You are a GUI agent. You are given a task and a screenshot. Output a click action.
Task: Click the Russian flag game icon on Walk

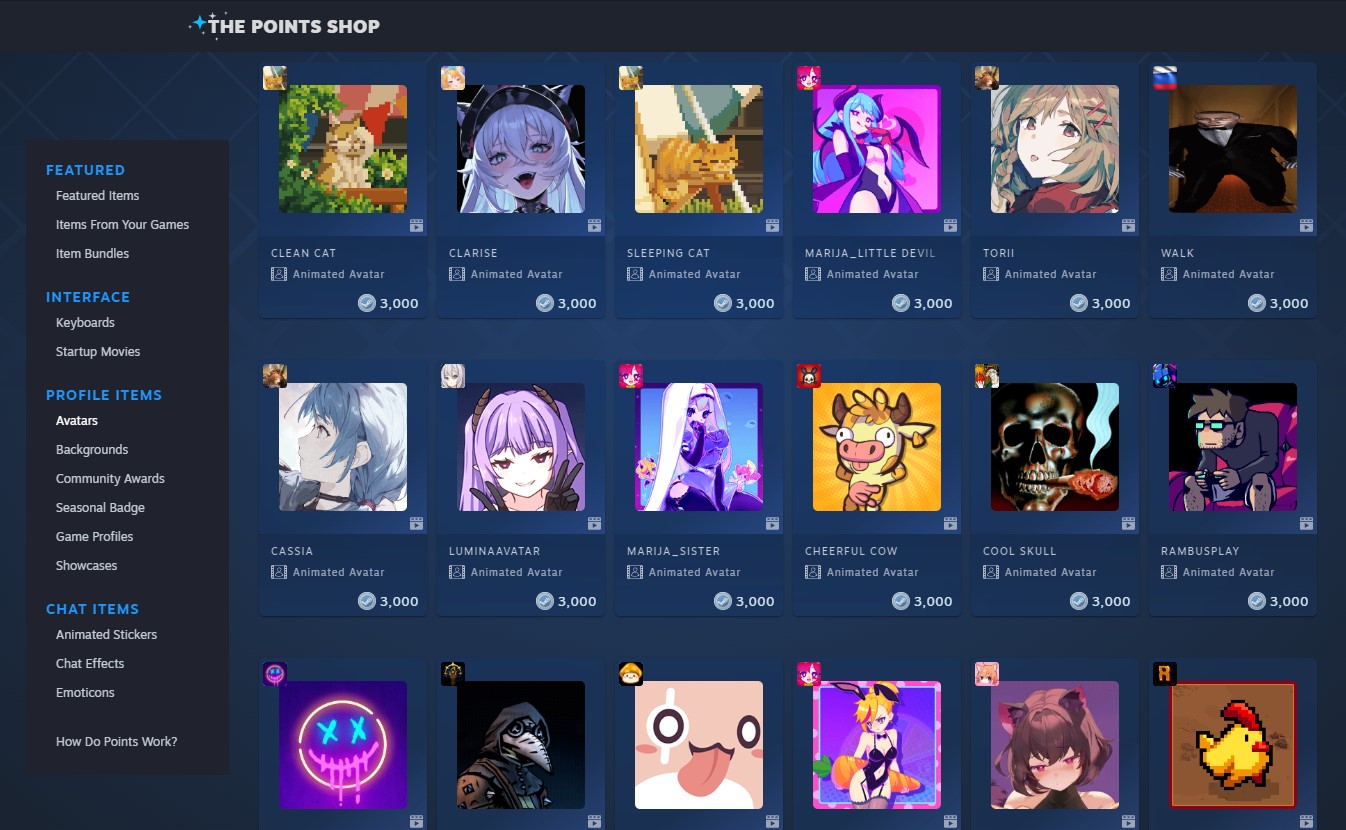1165,78
